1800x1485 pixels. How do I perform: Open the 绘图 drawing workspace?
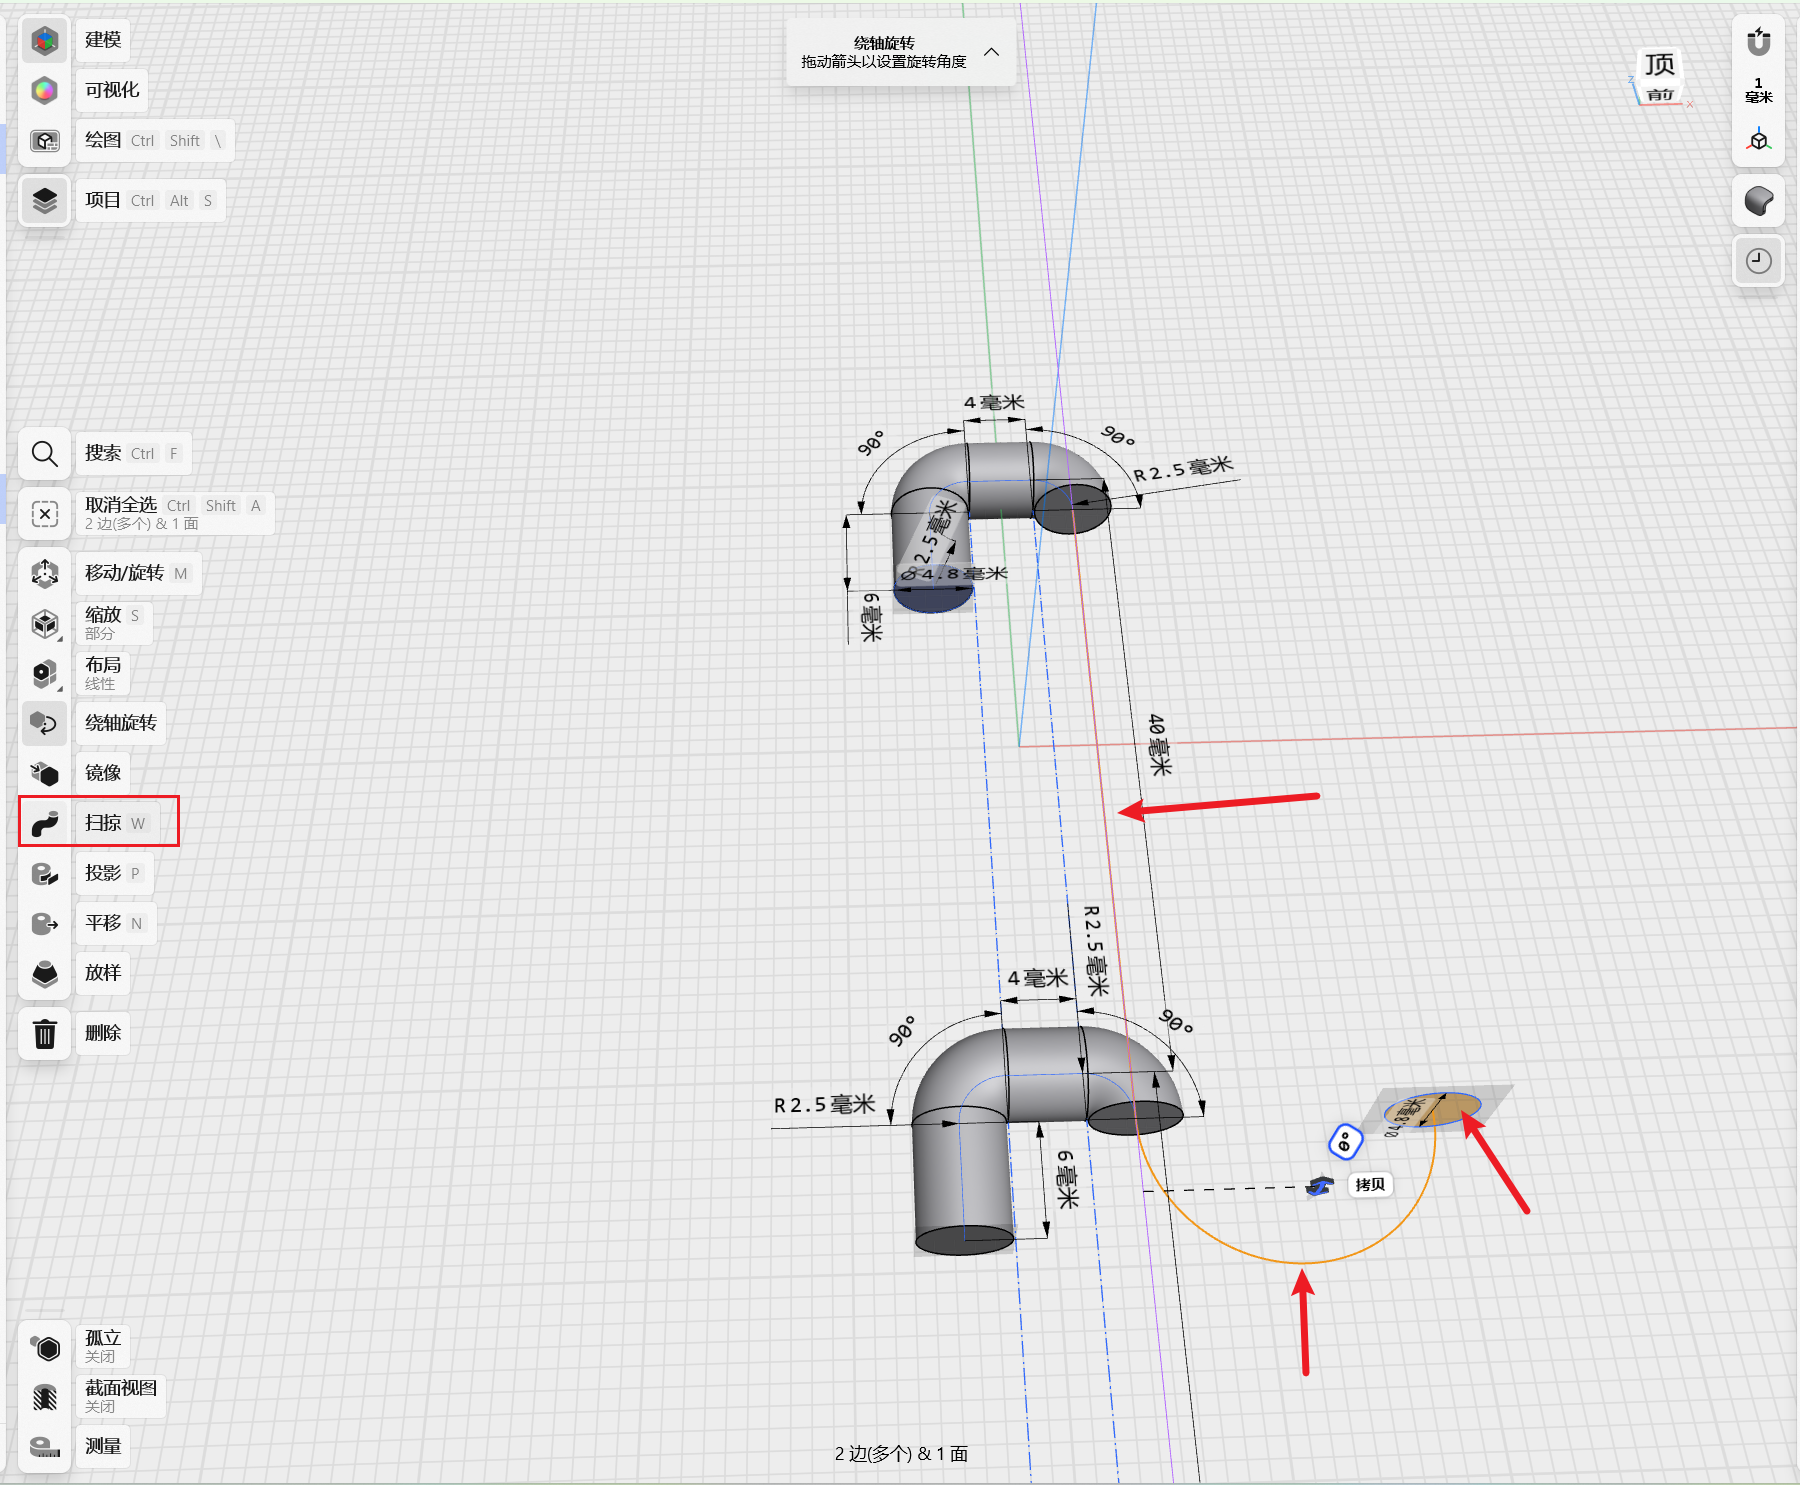point(45,141)
